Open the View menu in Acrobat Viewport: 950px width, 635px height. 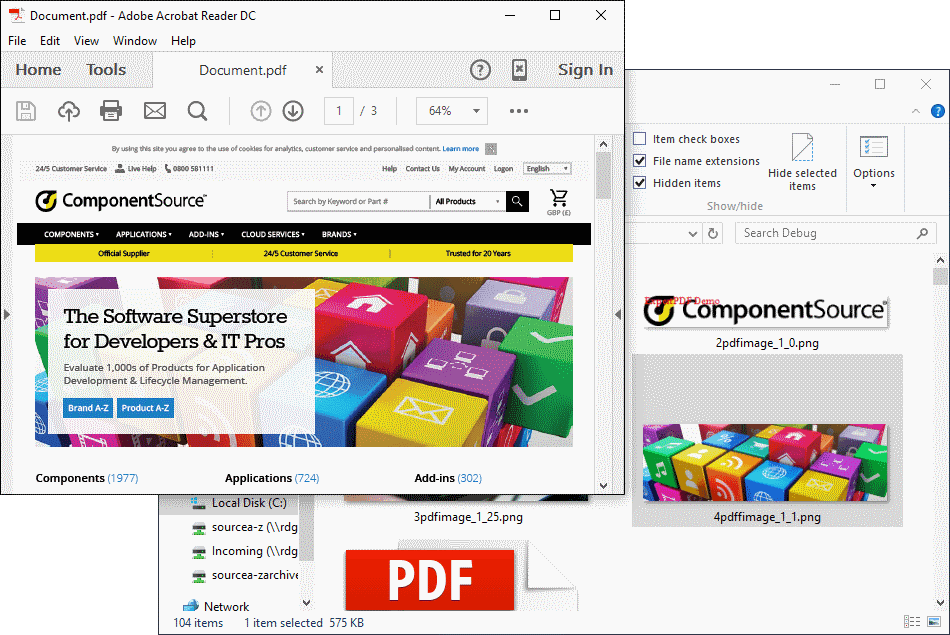click(x=86, y=41)
